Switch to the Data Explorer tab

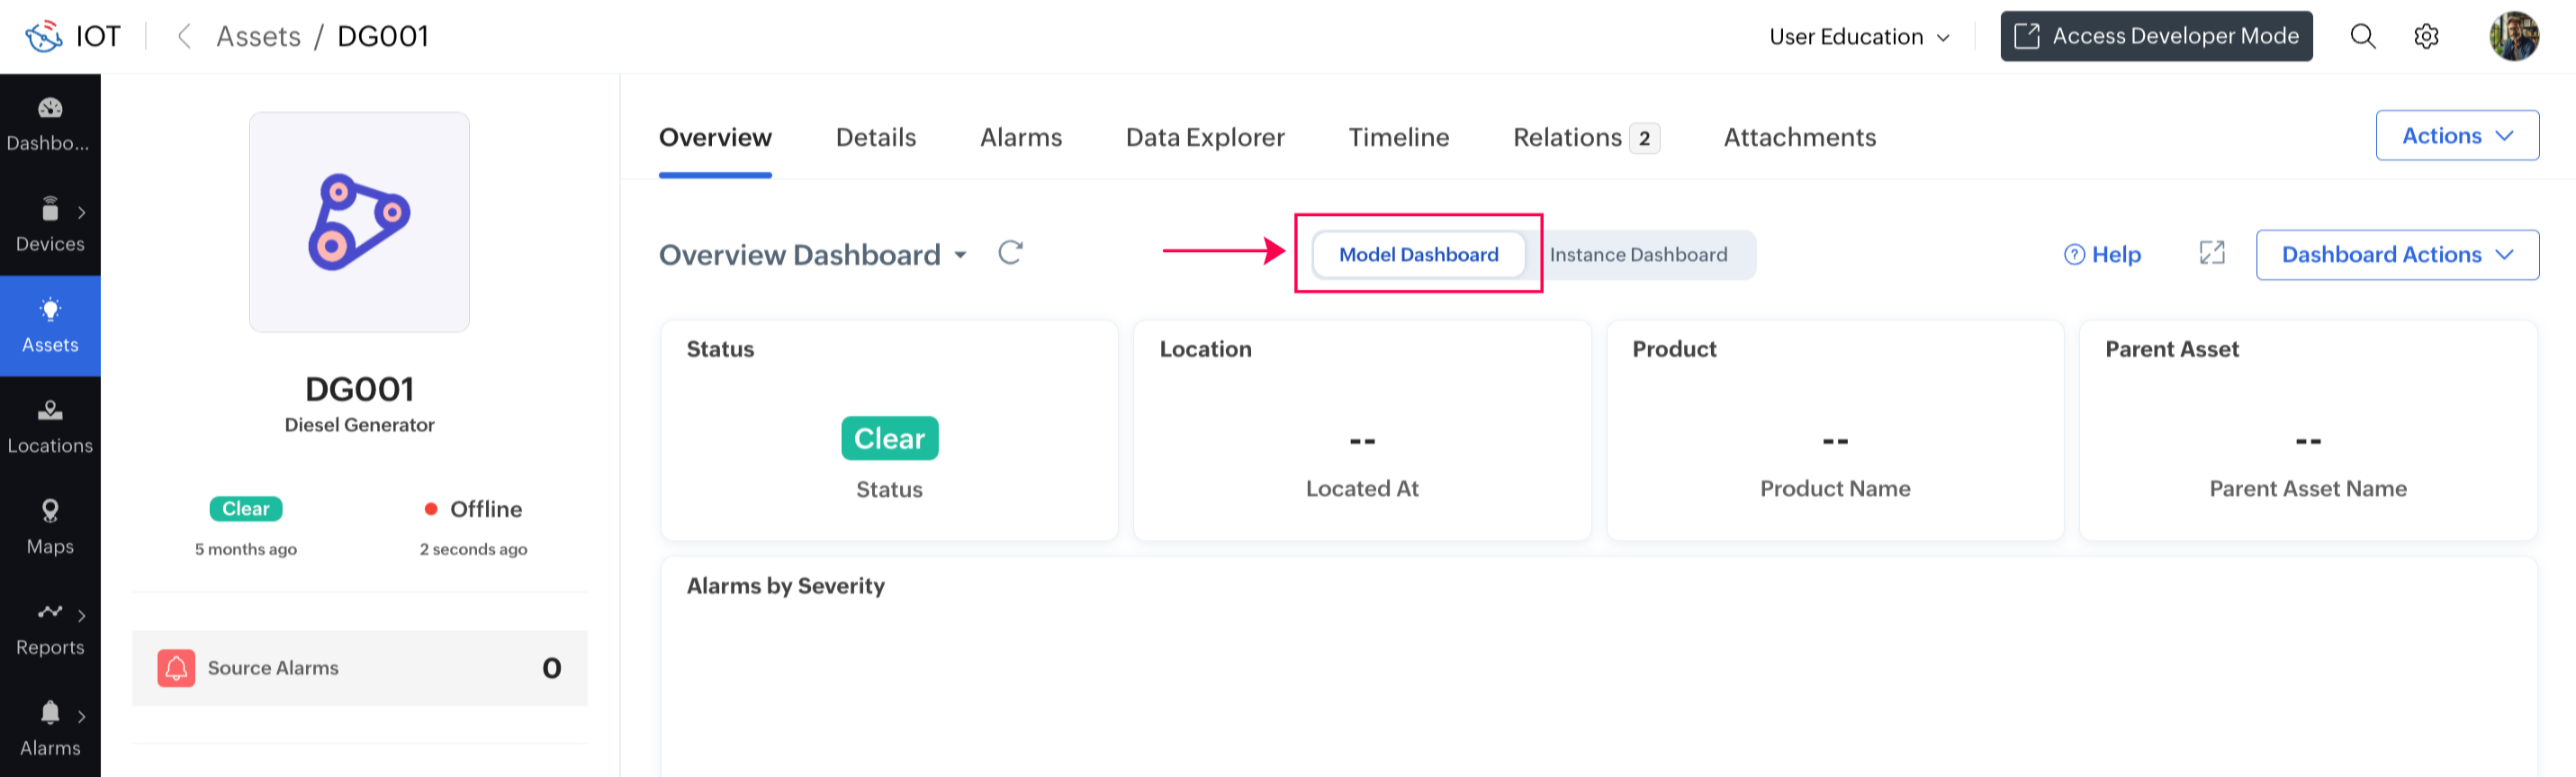point(1205,138)
